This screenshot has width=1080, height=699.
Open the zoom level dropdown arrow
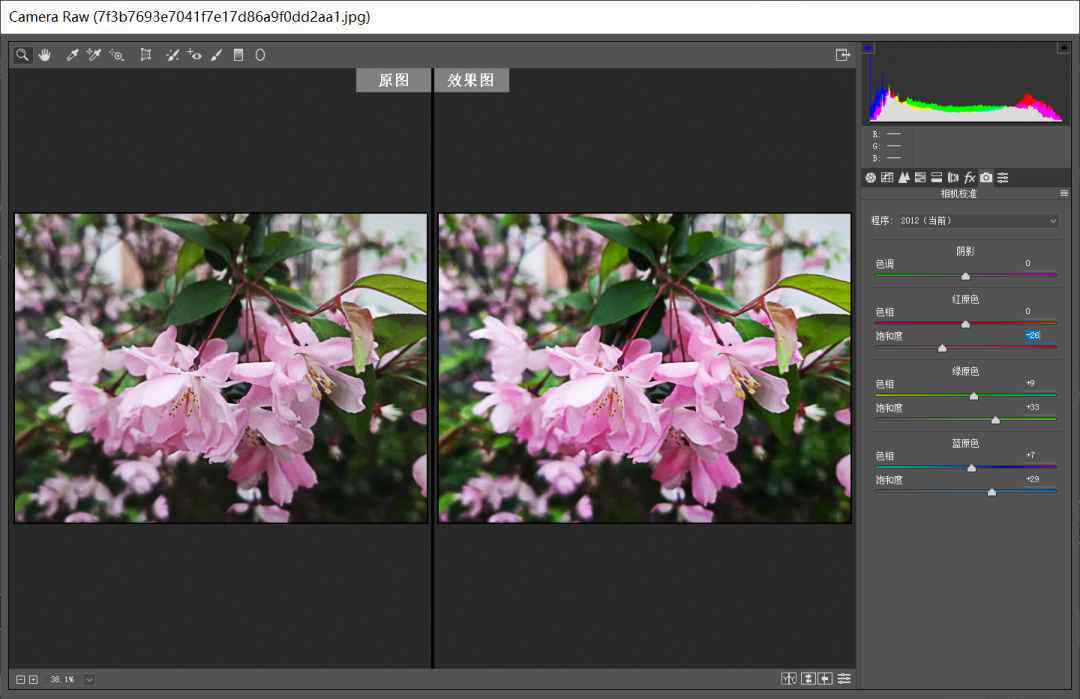click(x=90, y=680)
